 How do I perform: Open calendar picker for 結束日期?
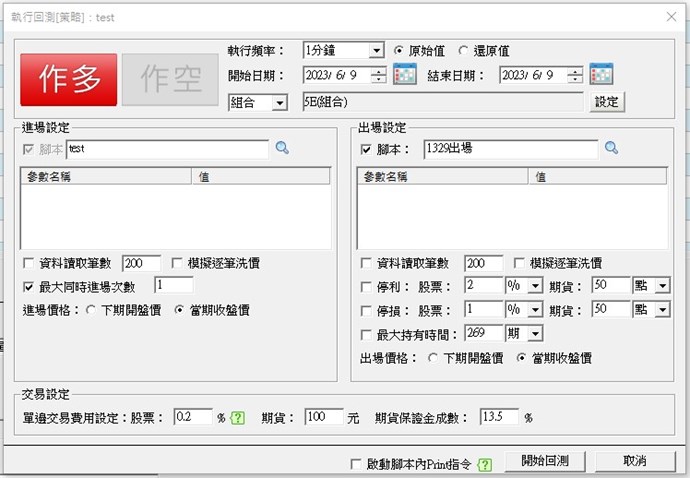point(601,75)
